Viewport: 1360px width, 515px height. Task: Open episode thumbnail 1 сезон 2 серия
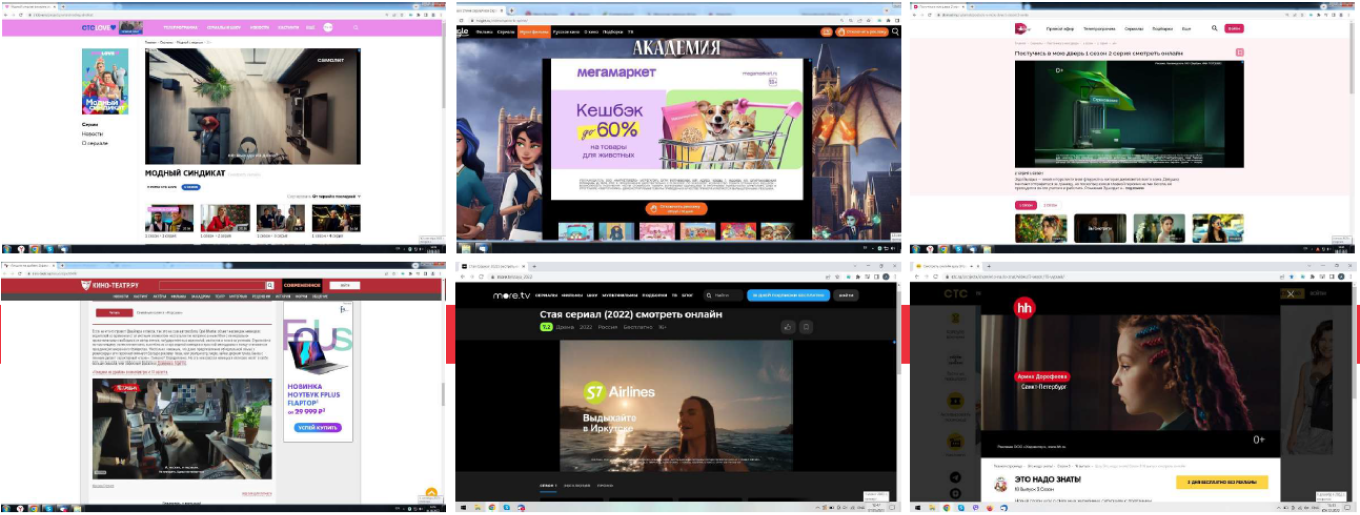223,218
